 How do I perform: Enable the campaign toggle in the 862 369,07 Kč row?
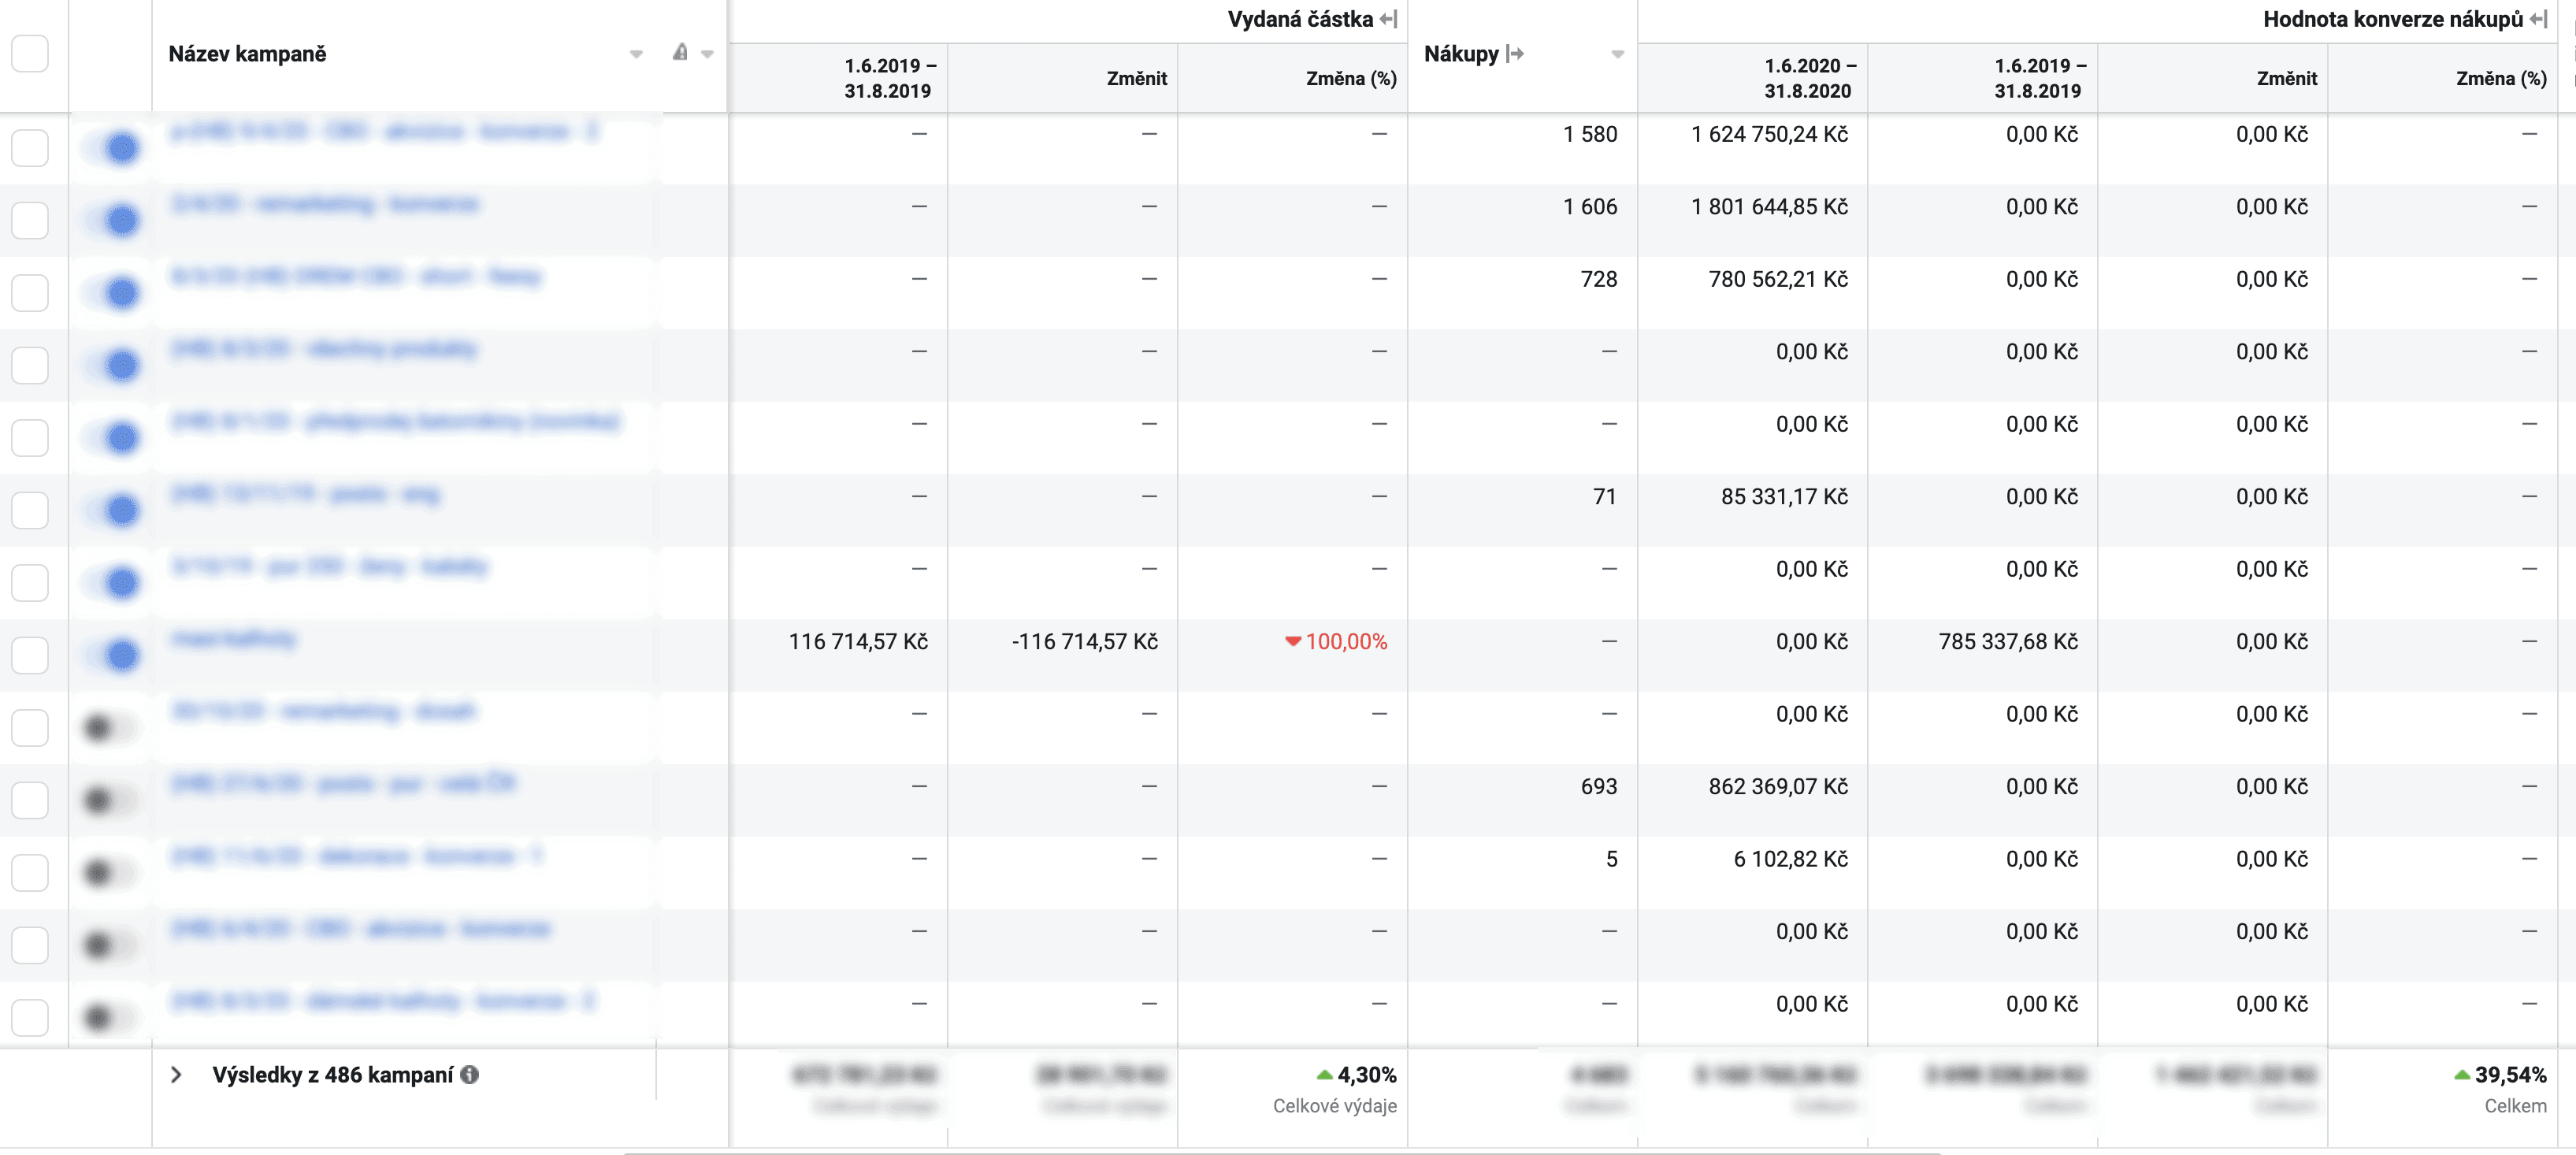coord(108,800)
